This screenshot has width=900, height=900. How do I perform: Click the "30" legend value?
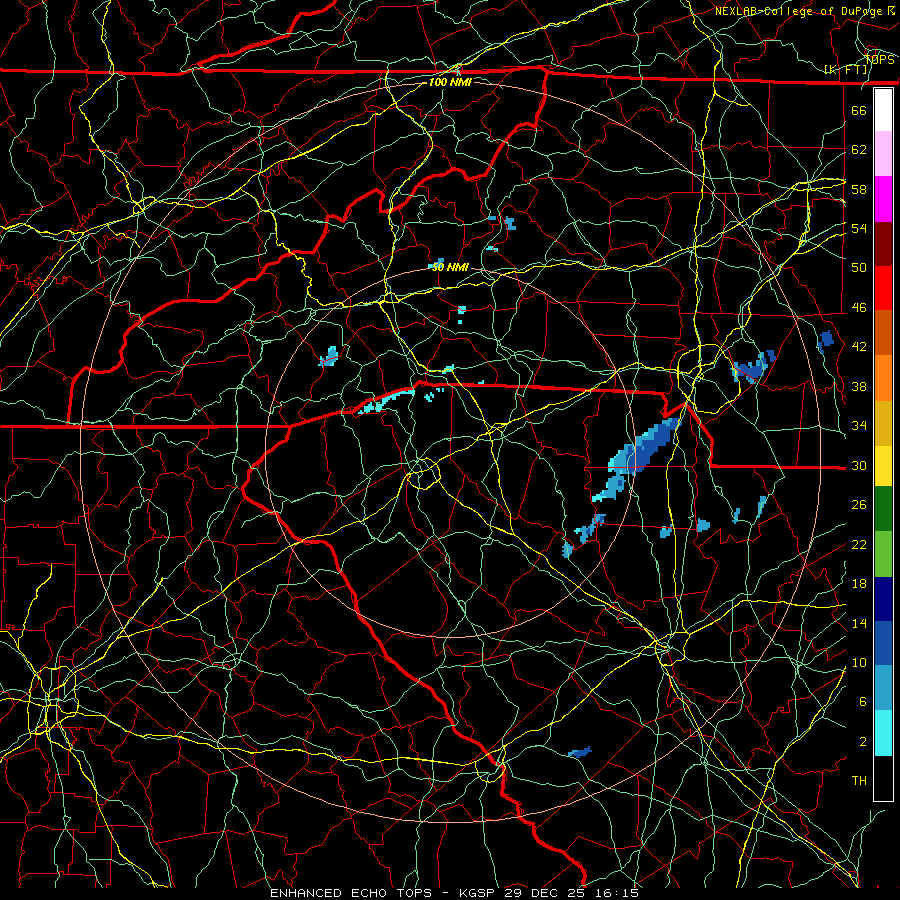point(859,465)
